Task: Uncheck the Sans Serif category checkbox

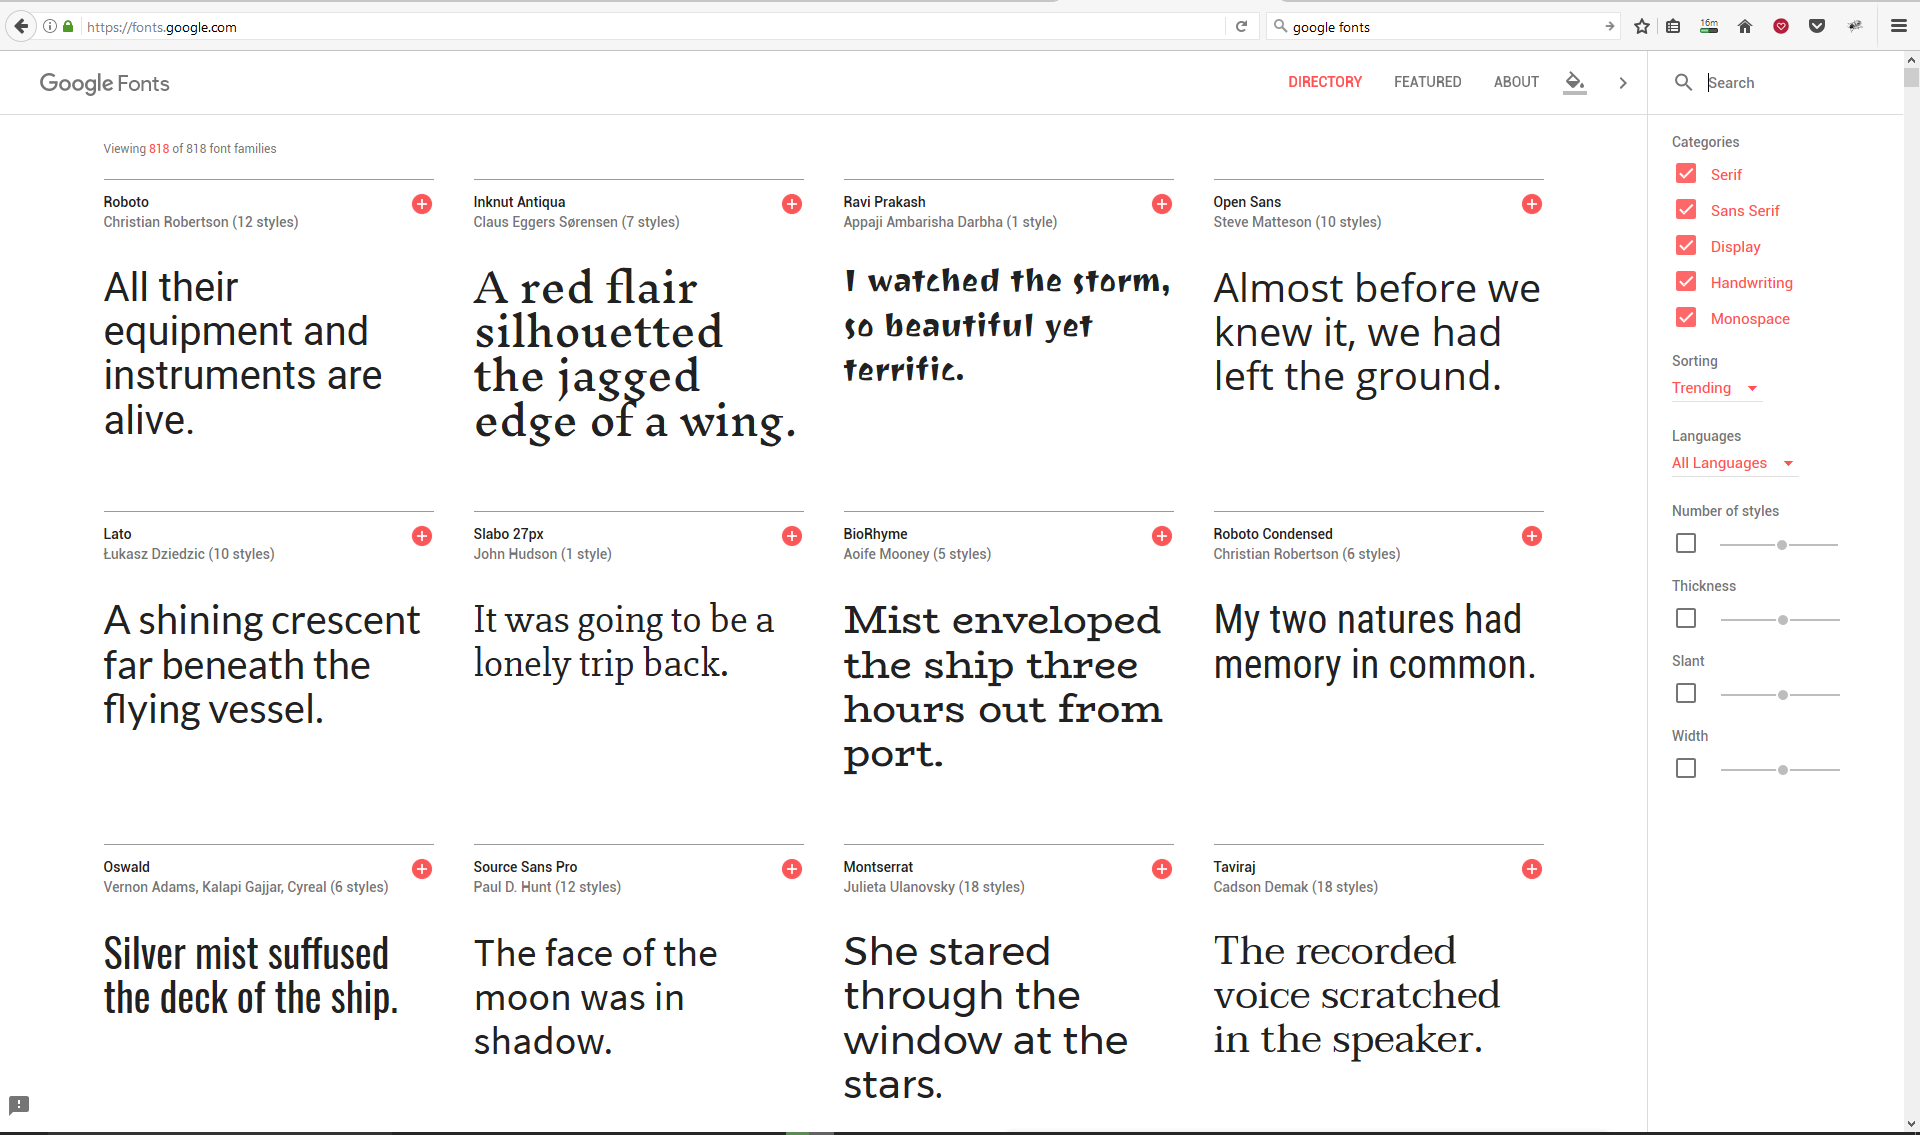Action: click(x=1686, y=210)
